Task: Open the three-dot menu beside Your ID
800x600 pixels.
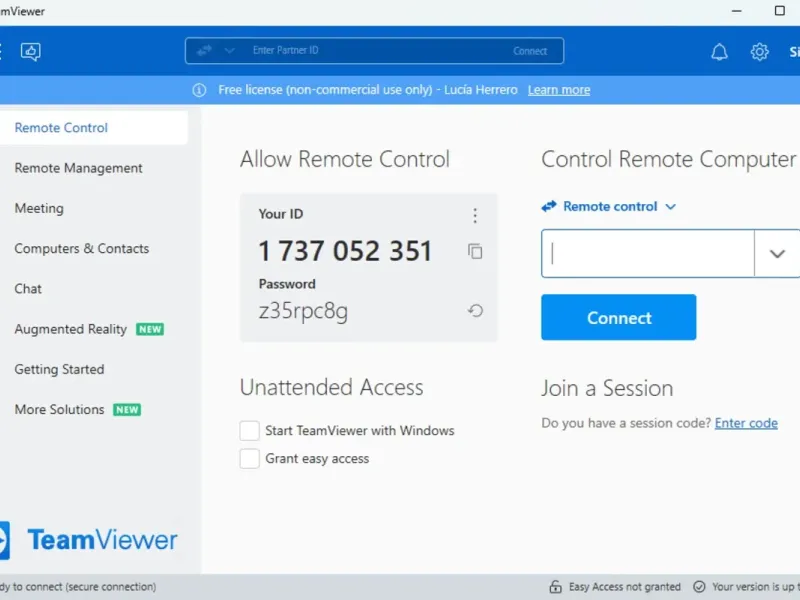Action: coord(475,216)
